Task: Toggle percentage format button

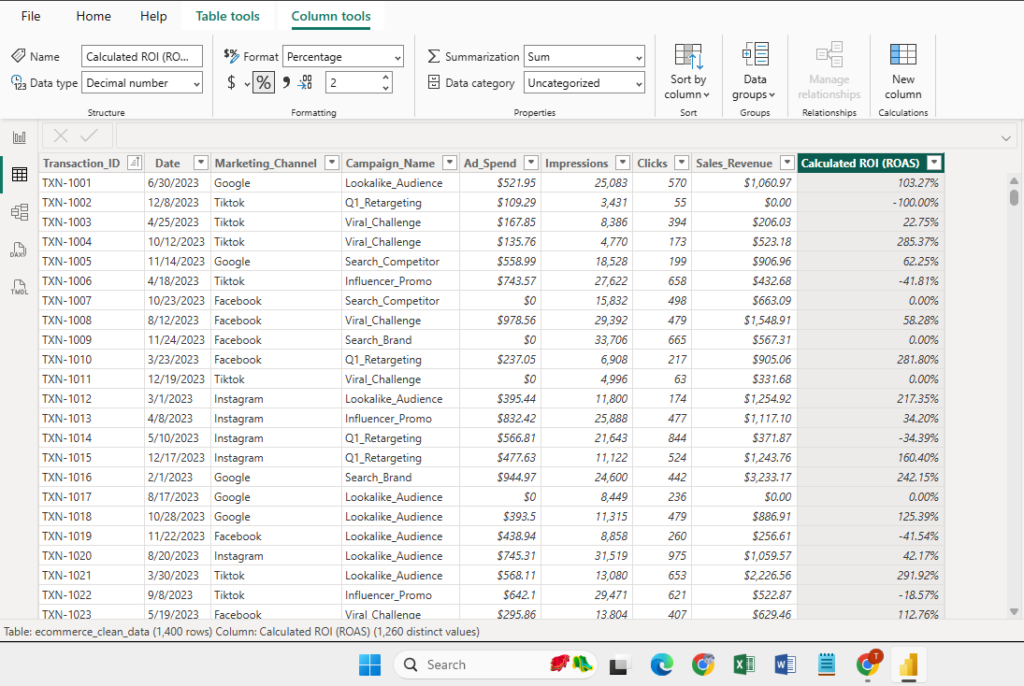Action: 263,82
